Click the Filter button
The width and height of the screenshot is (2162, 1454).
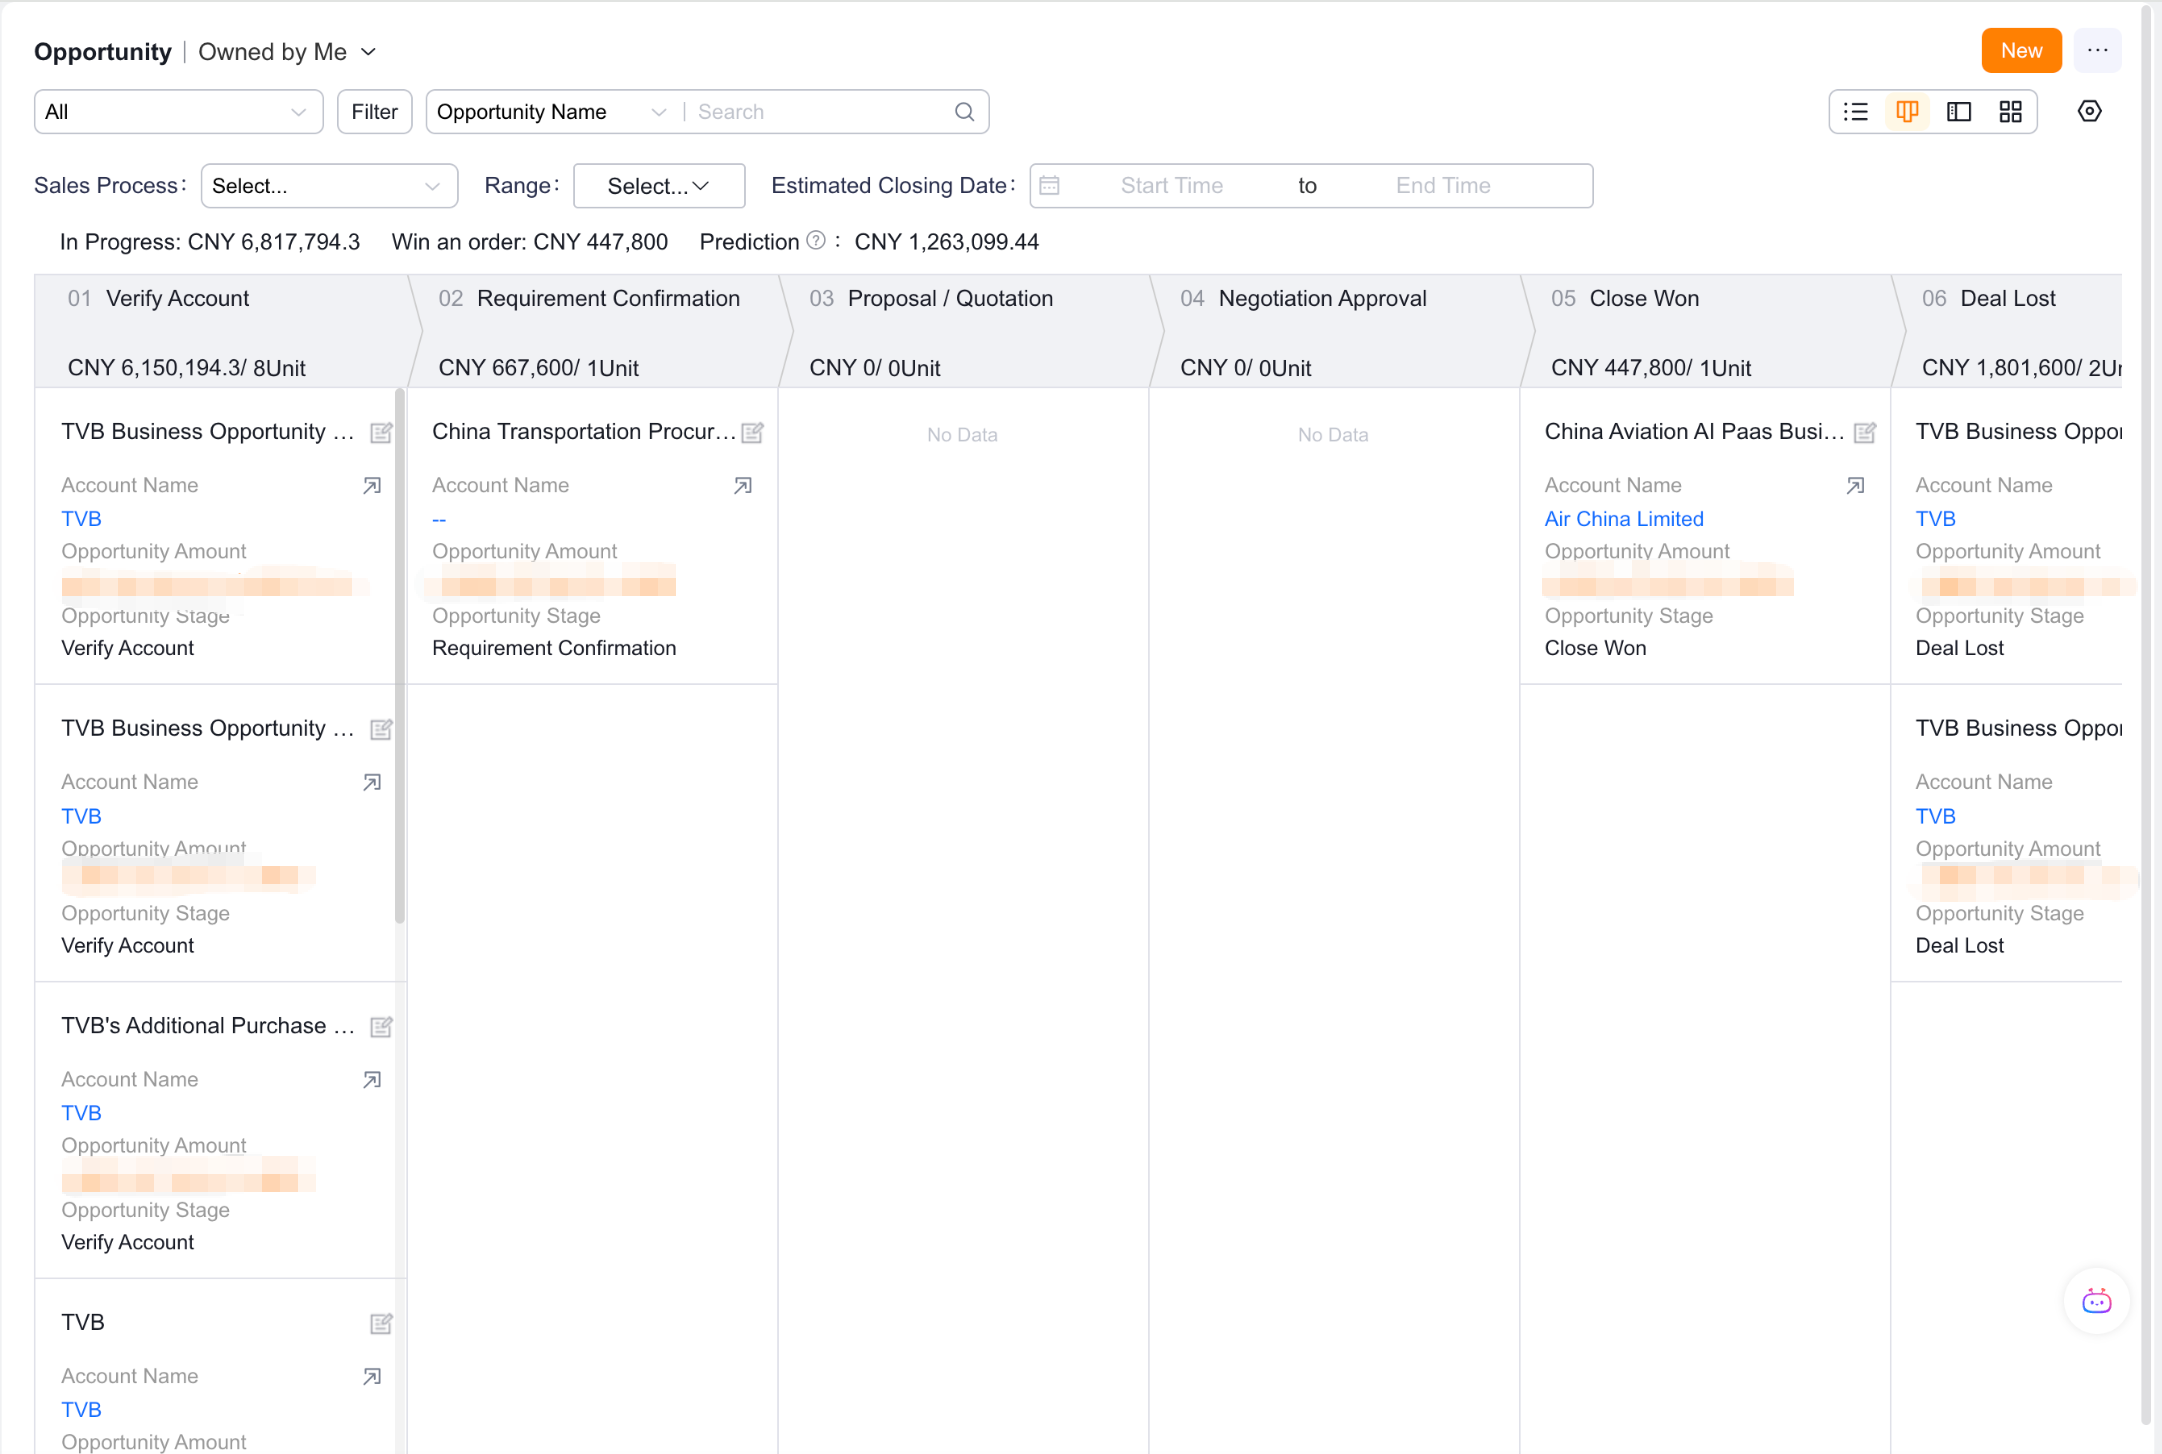pyautogui.click(x=374, y=112)
